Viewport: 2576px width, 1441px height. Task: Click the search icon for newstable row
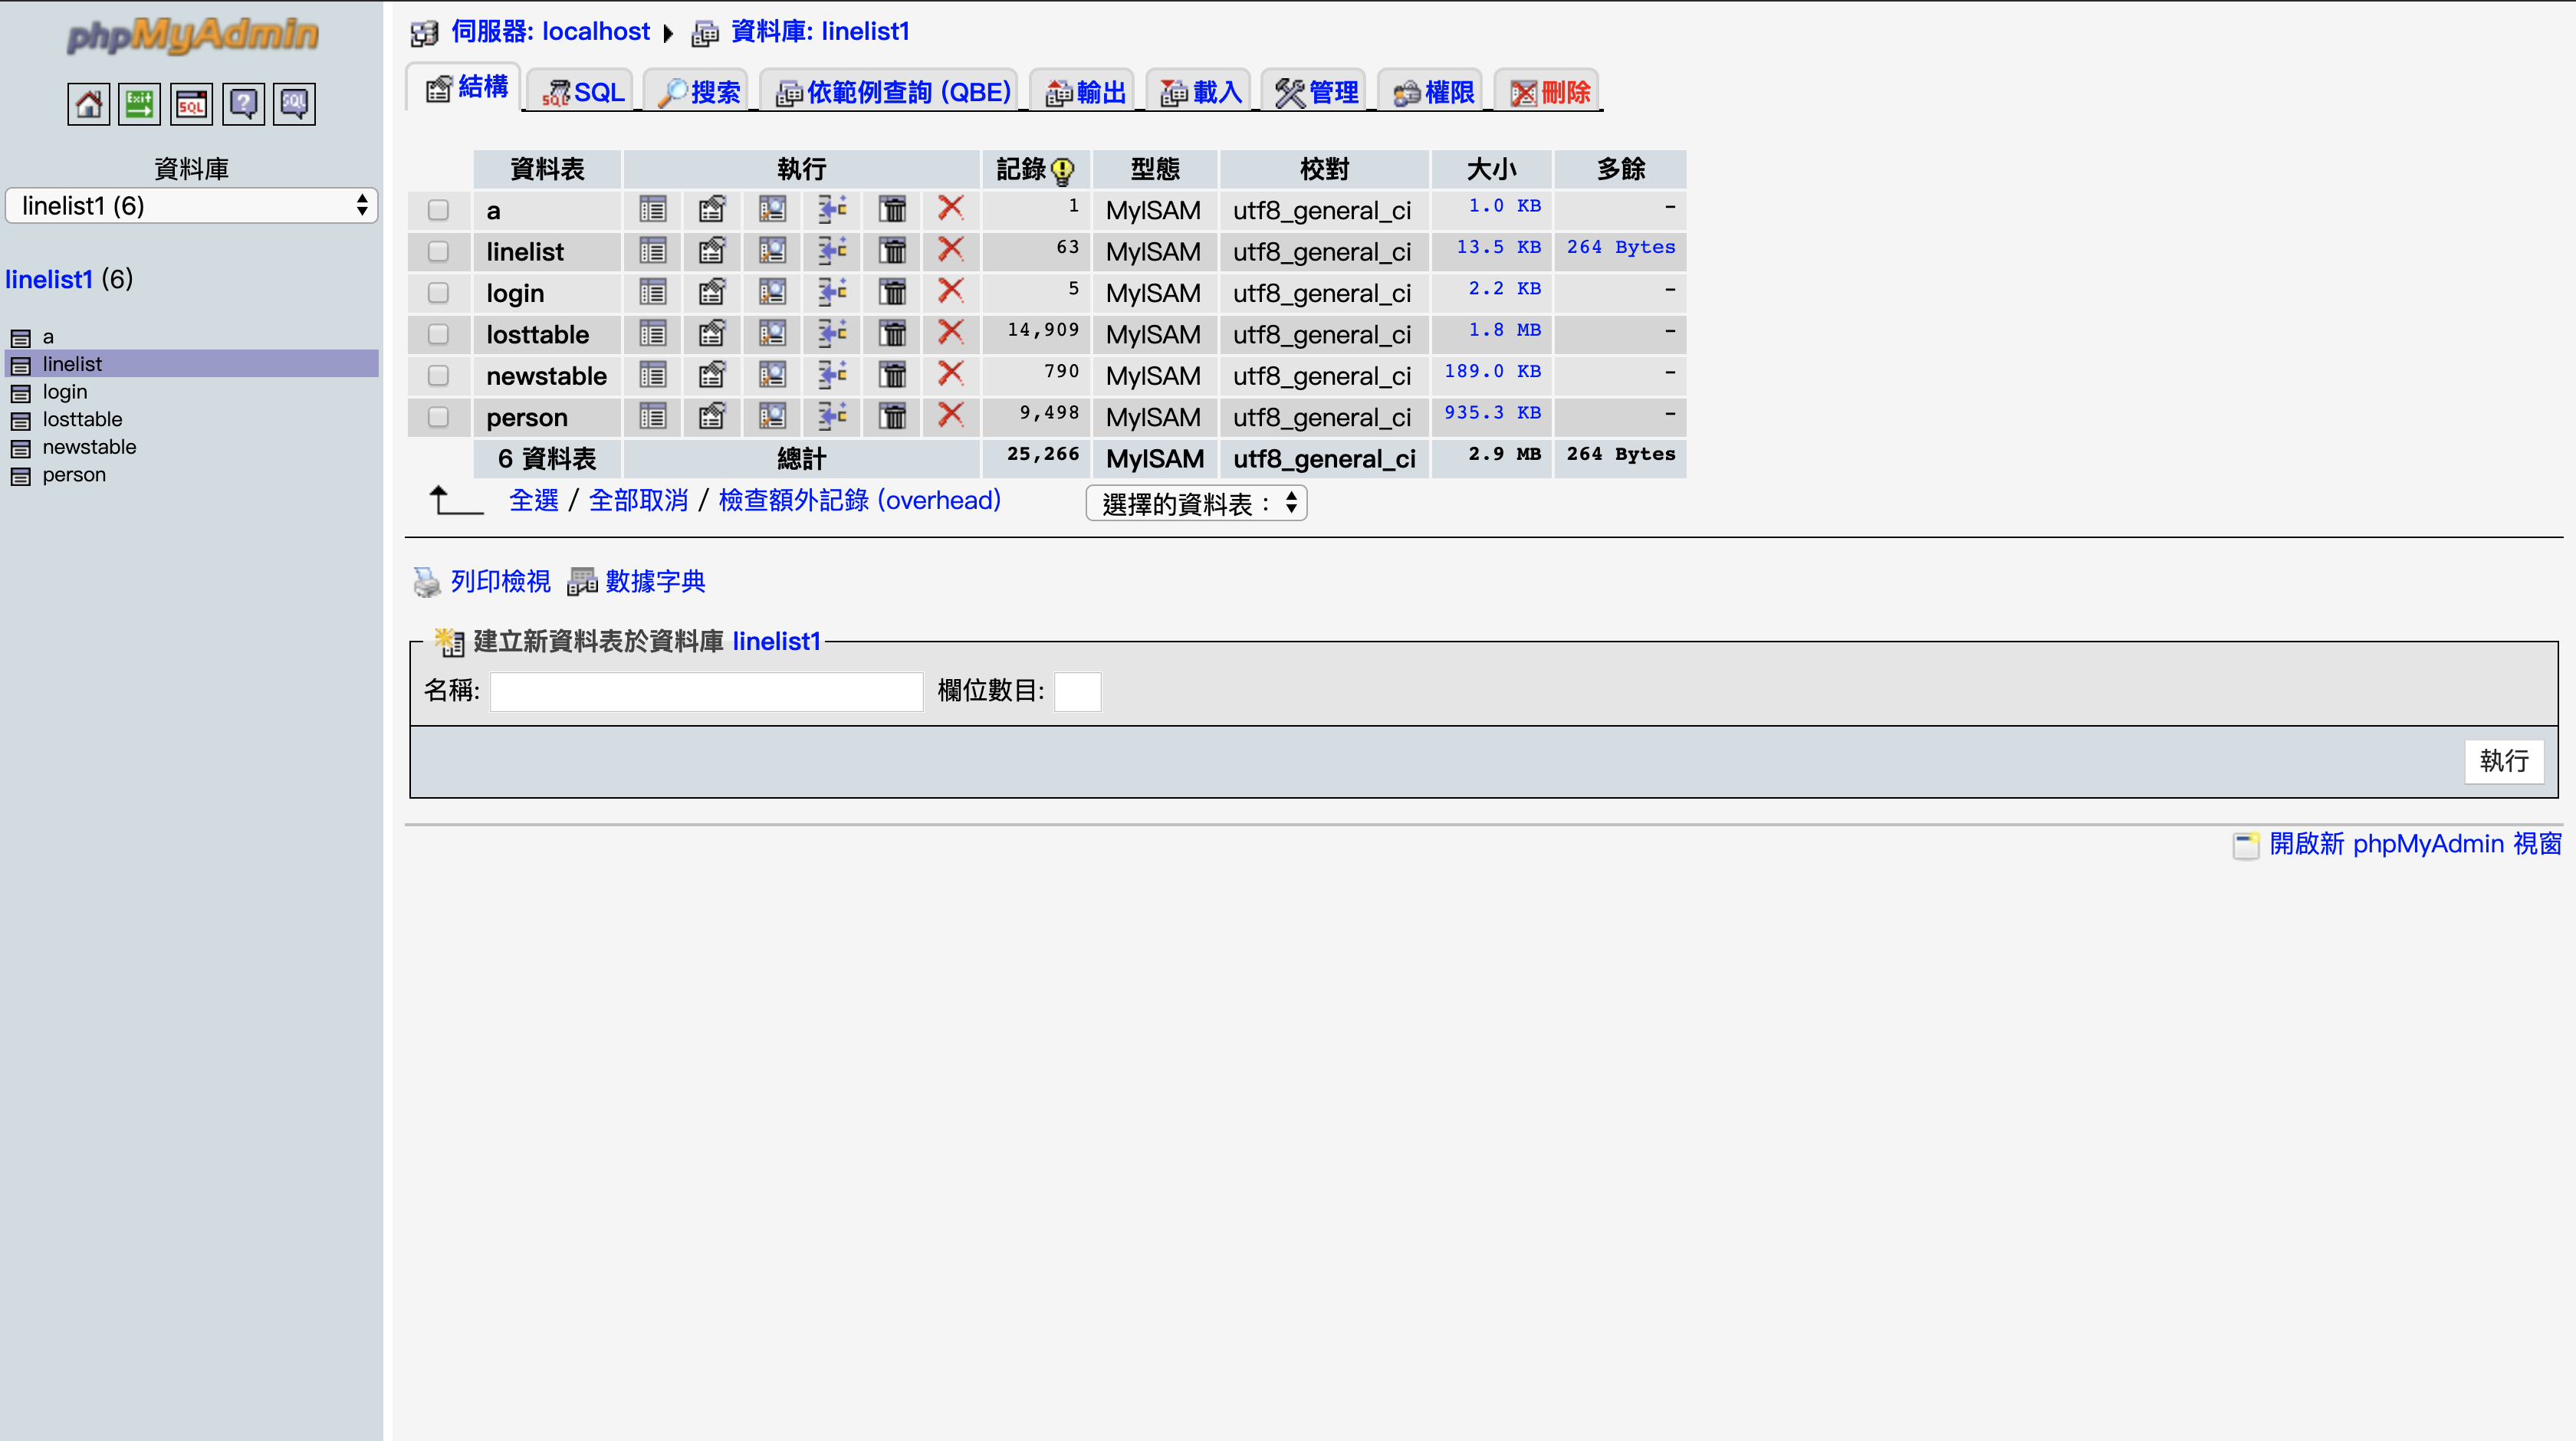click(x=772, y=374)
